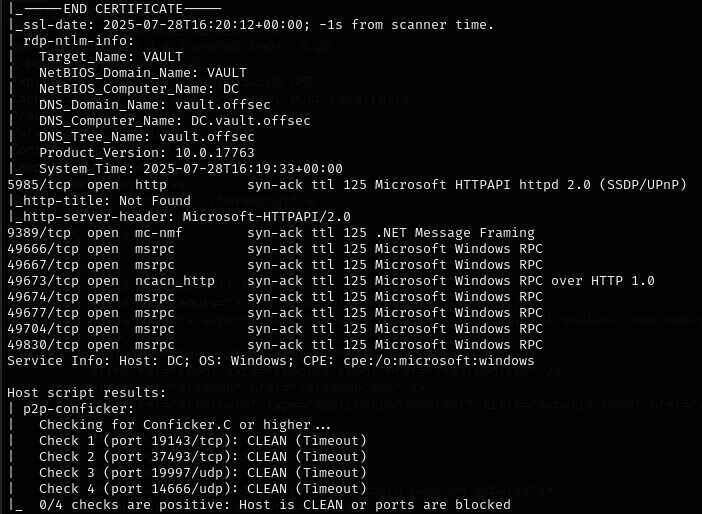
Task: Click the DNS_Tree_Name line
Action: click(x=146, y=137)
